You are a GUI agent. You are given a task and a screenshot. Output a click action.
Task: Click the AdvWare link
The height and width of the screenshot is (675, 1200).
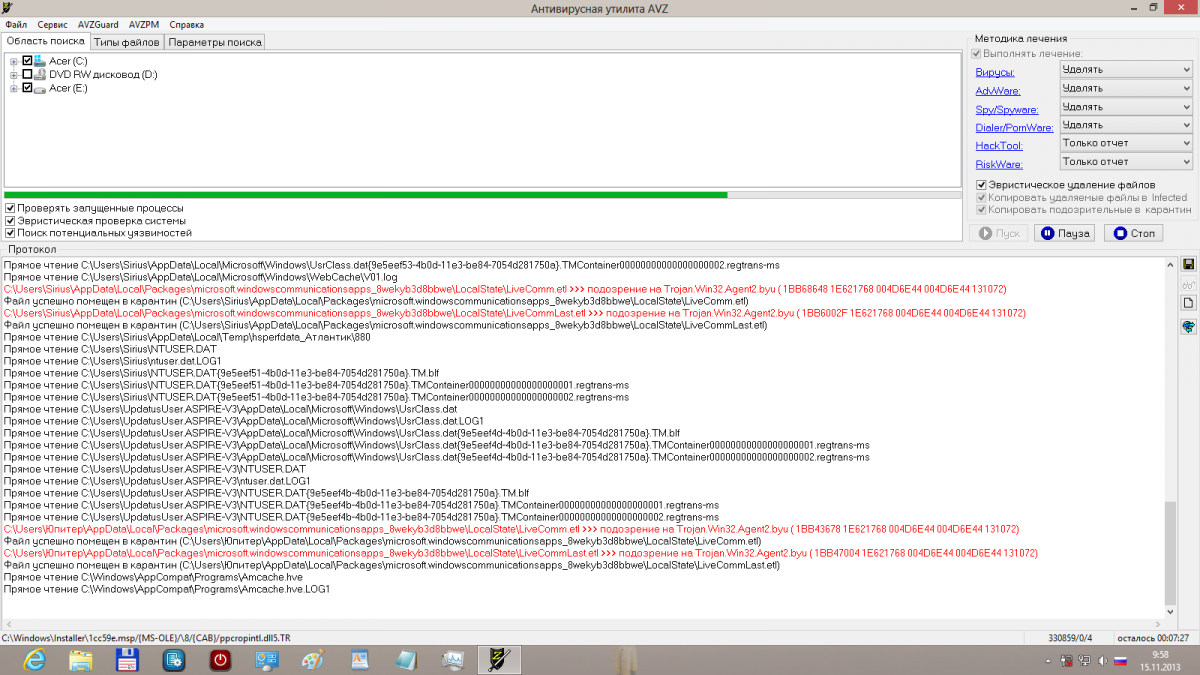[998, 91]
